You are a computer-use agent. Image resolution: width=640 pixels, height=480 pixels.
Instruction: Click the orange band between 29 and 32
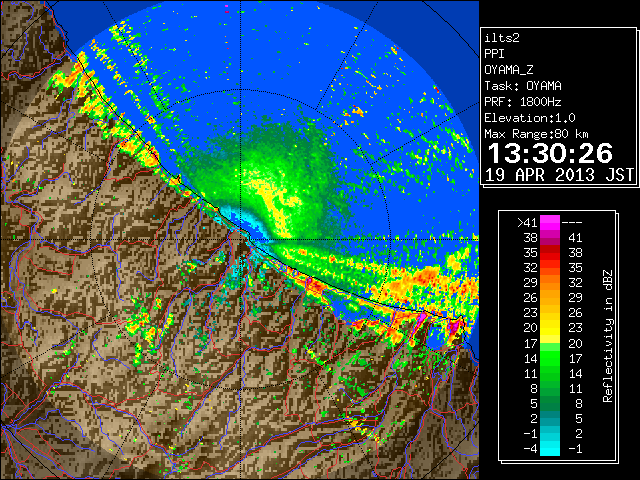[550, 283]
